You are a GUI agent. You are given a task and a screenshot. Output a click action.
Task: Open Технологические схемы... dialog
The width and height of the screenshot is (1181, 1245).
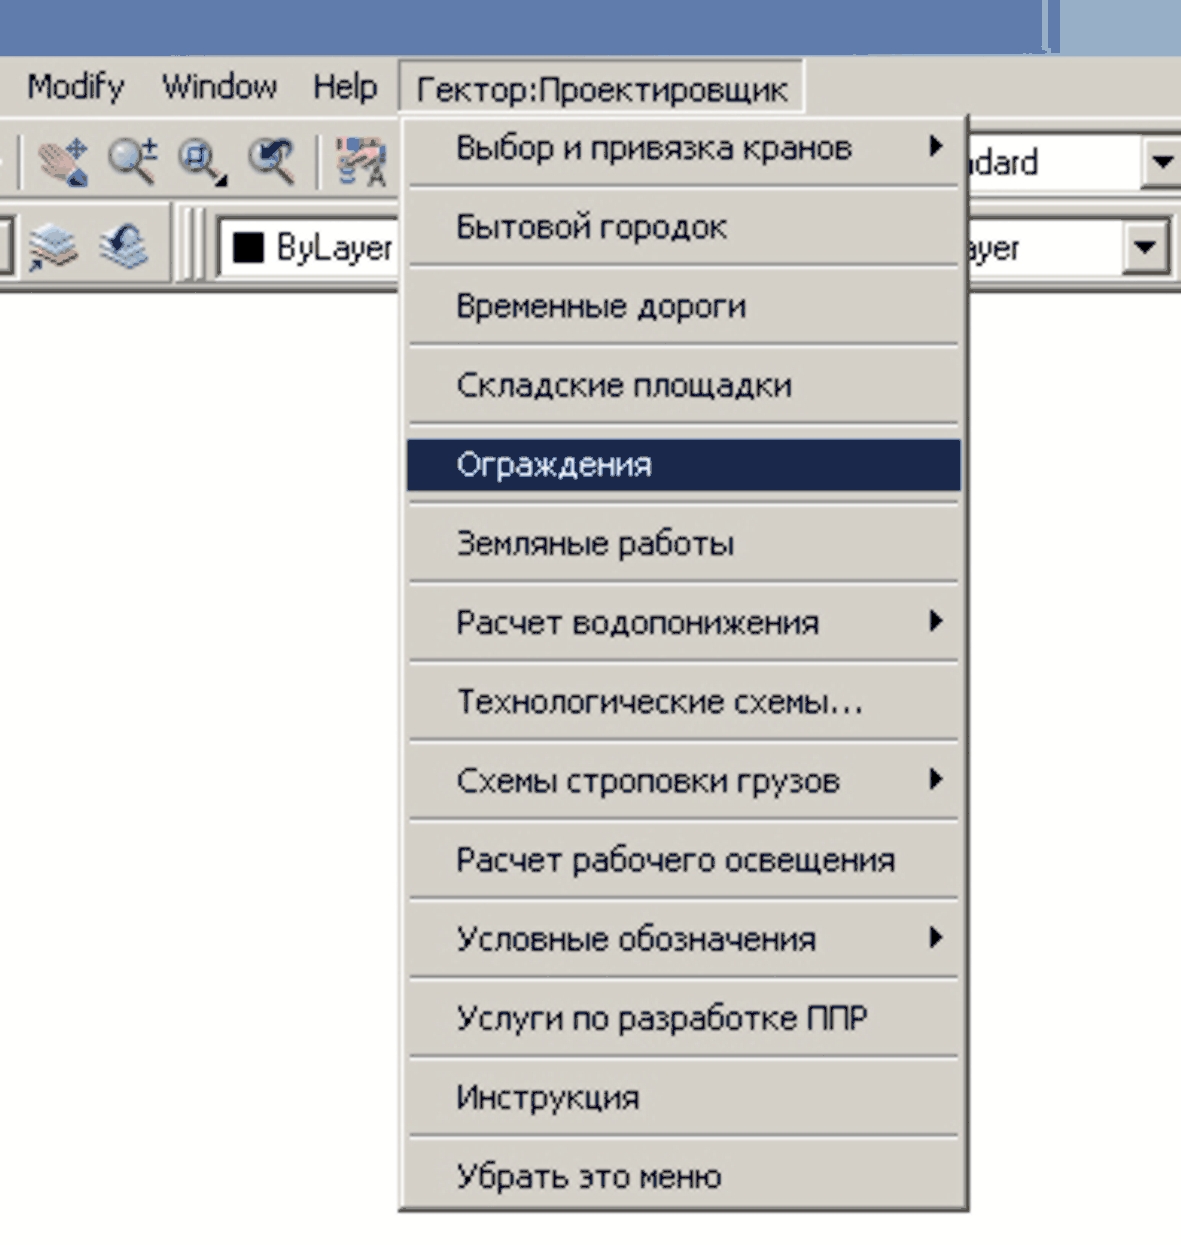click(x=684, y=702)
